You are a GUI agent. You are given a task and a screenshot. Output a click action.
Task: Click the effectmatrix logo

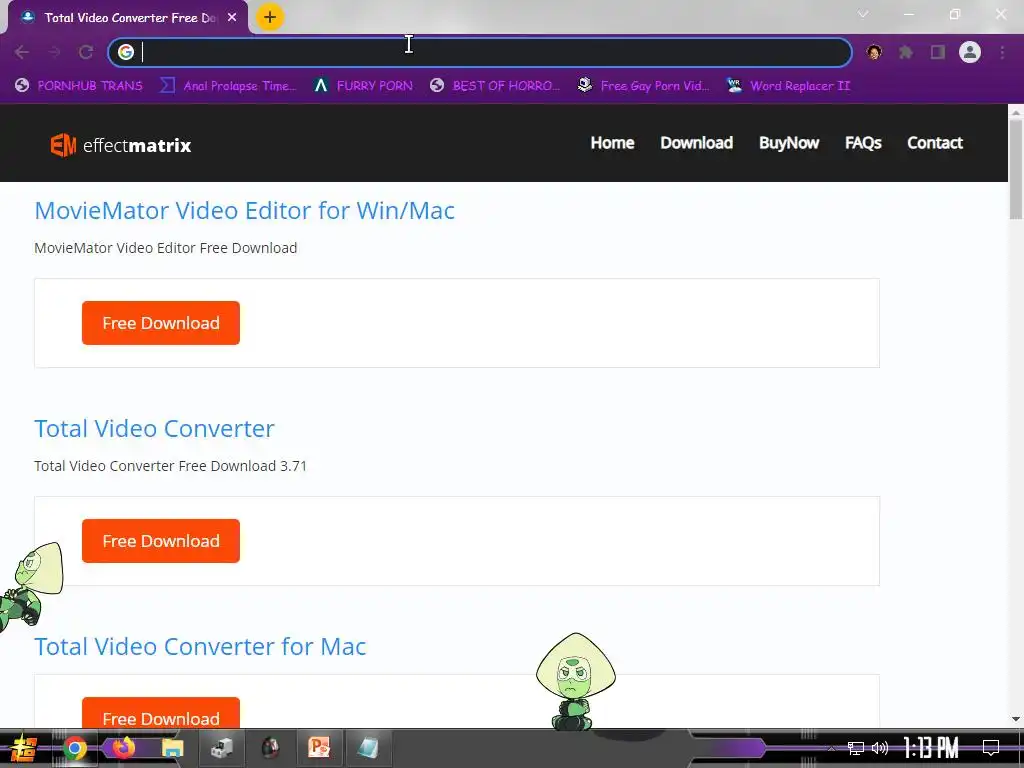pos(121,145)
